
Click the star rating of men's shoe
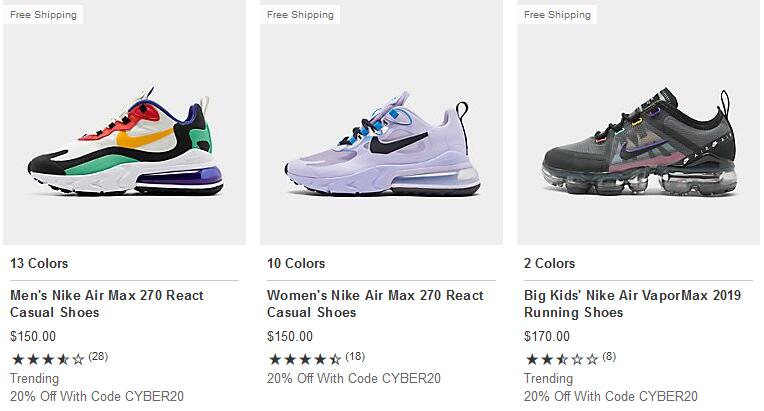(48, 359)
